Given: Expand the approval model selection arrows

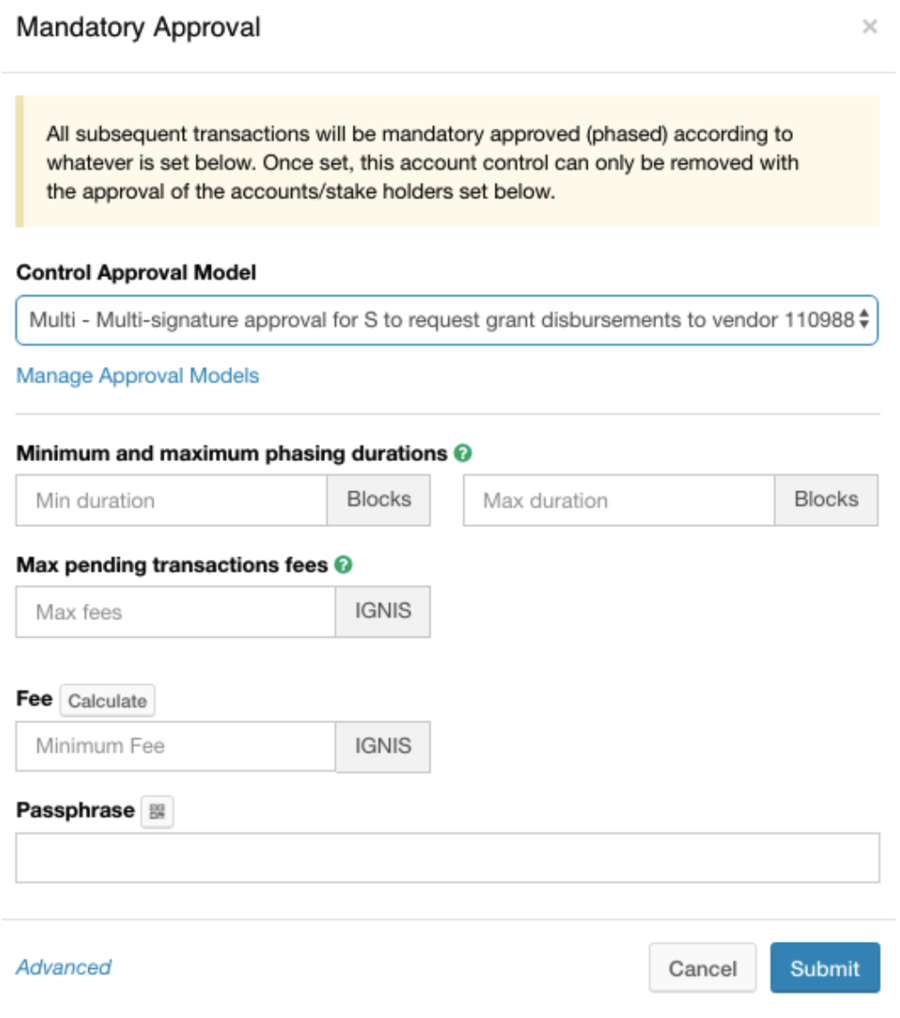Looking at the screenshot, I should click(866, 320).
